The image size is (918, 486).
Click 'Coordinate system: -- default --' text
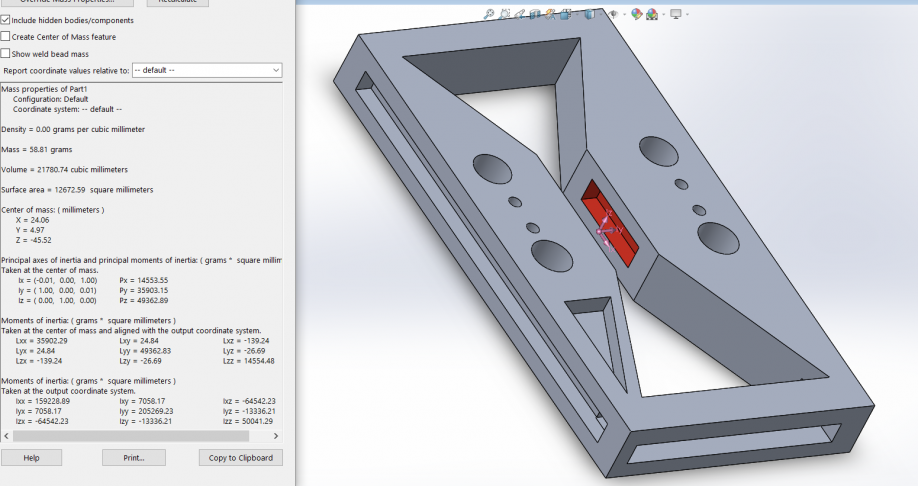pos(67,109)
